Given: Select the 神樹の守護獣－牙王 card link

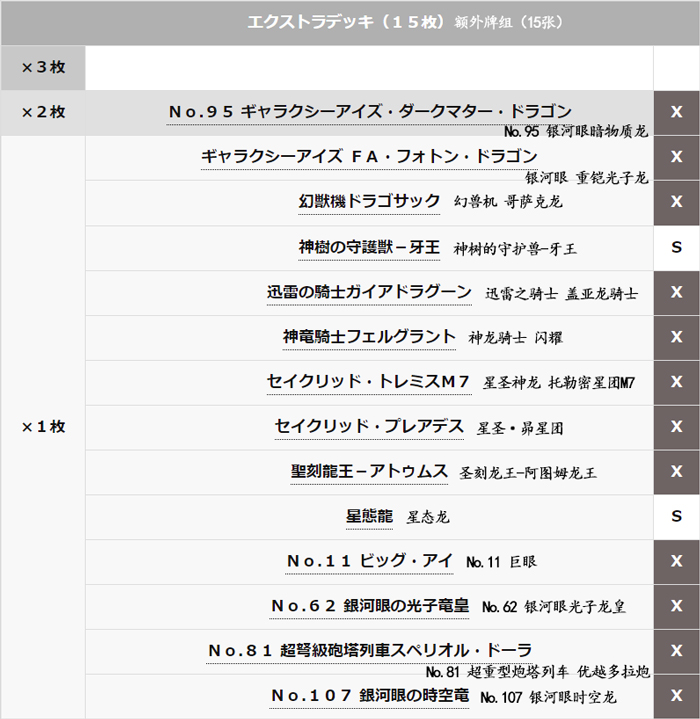Looking at the screenshot, I should pos(369,246).
